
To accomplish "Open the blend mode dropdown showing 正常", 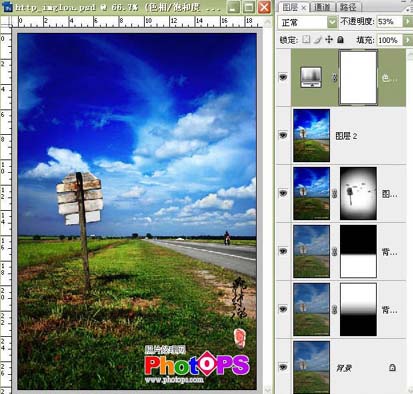I will tap(307, 22).
